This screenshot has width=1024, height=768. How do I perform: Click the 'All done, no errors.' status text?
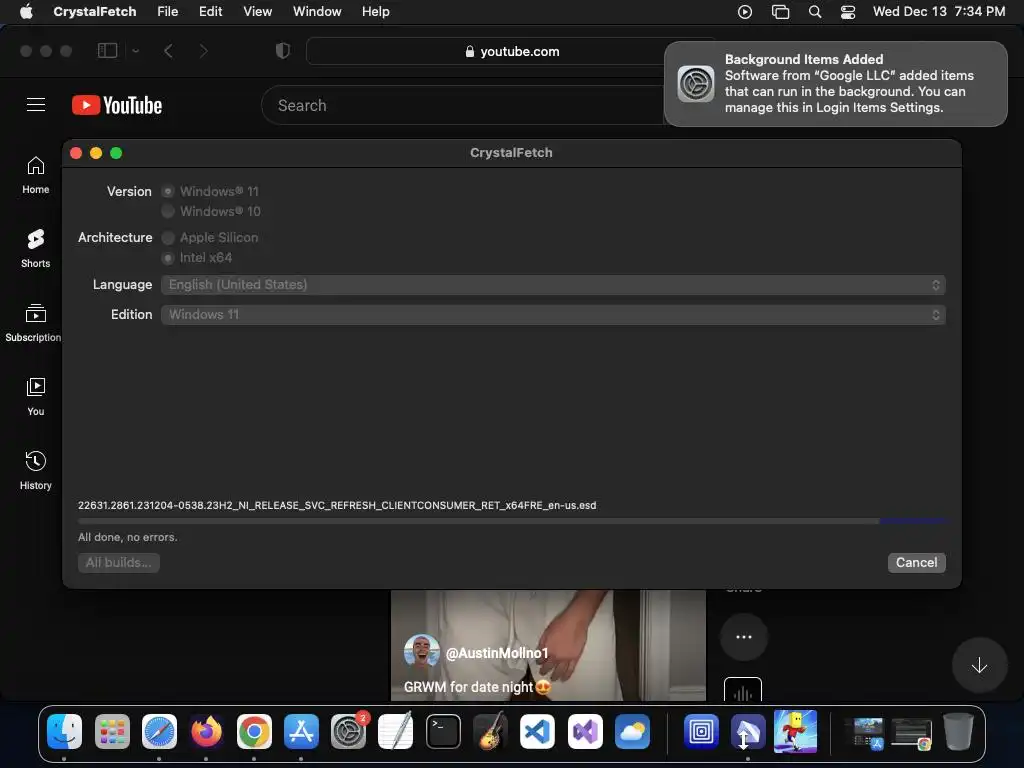point(127,537)
